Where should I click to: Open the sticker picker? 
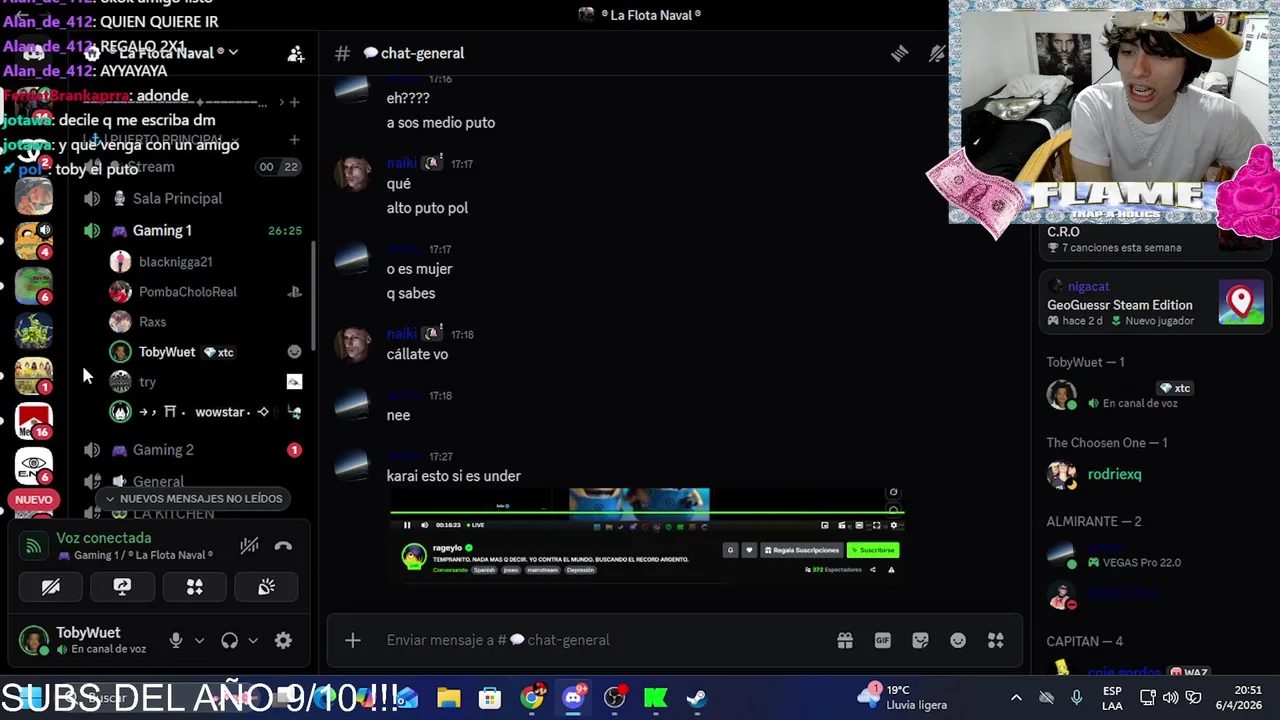(920, 640)
